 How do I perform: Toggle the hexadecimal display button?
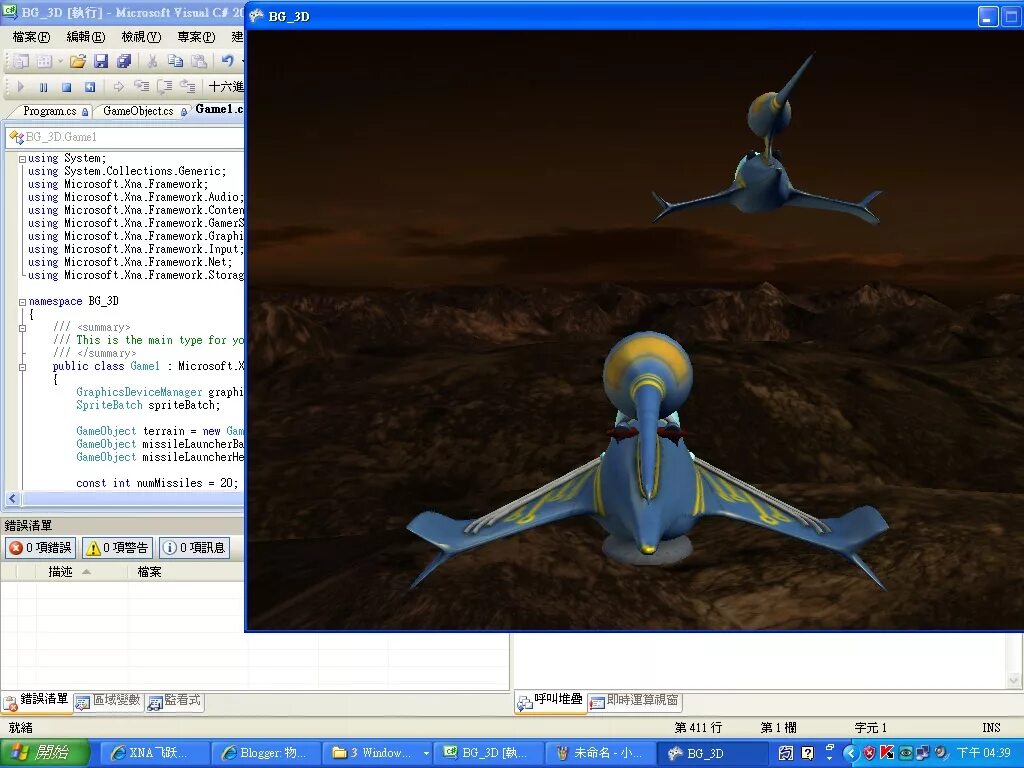point(225,86)
